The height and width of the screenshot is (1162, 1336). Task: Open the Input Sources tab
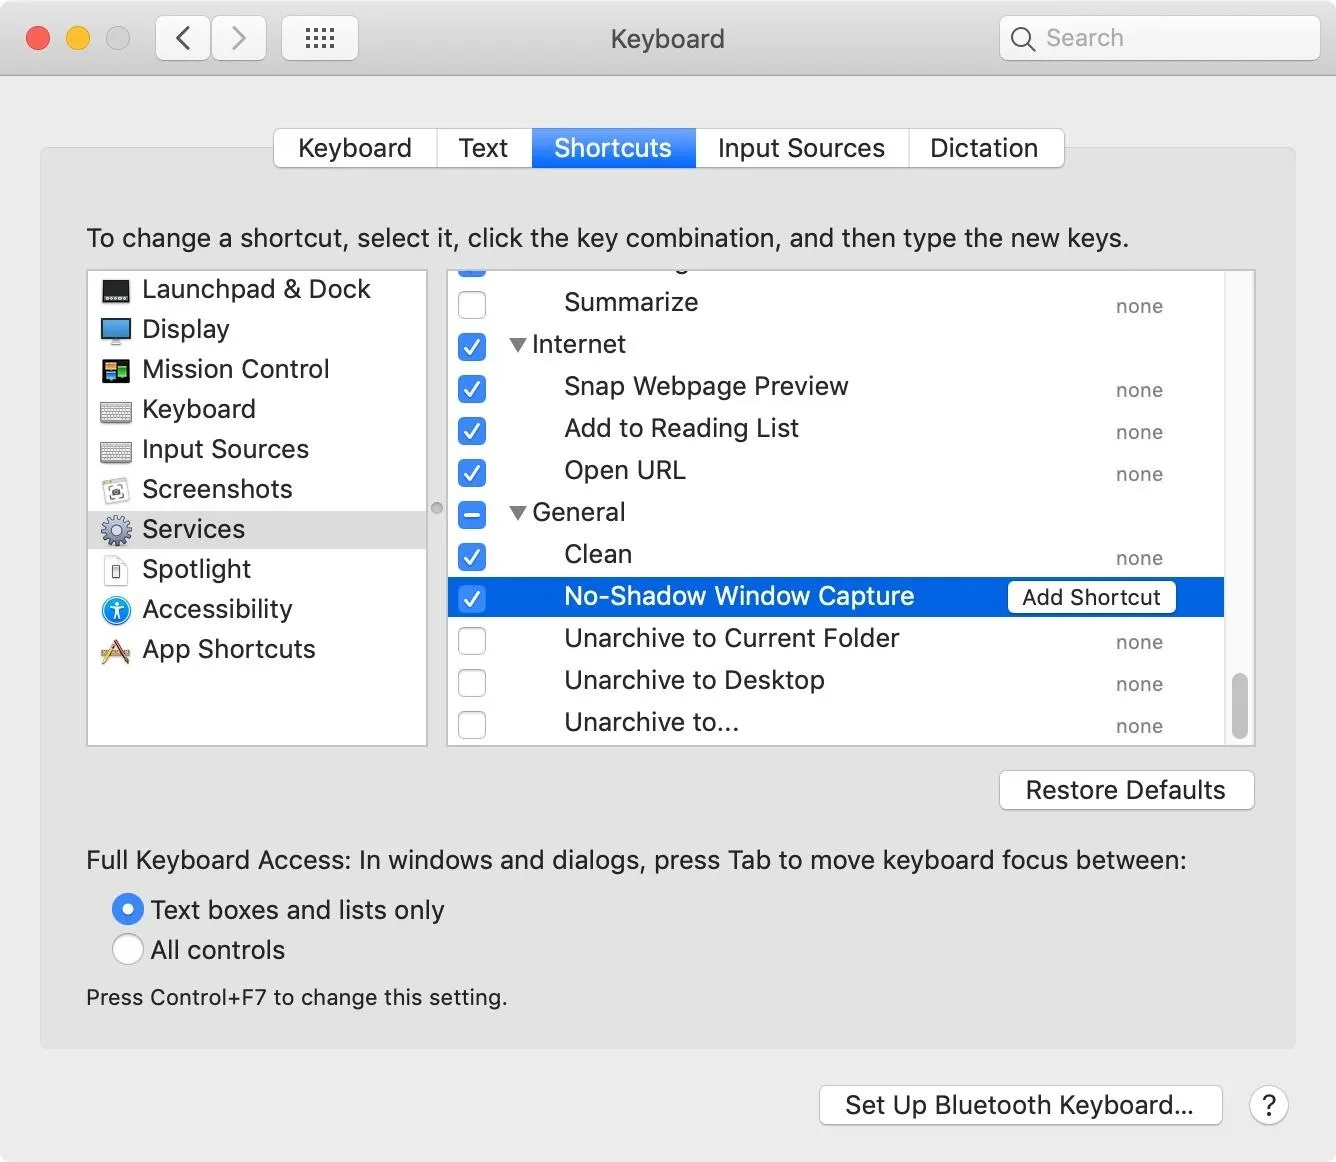click(x=801, y=148)
